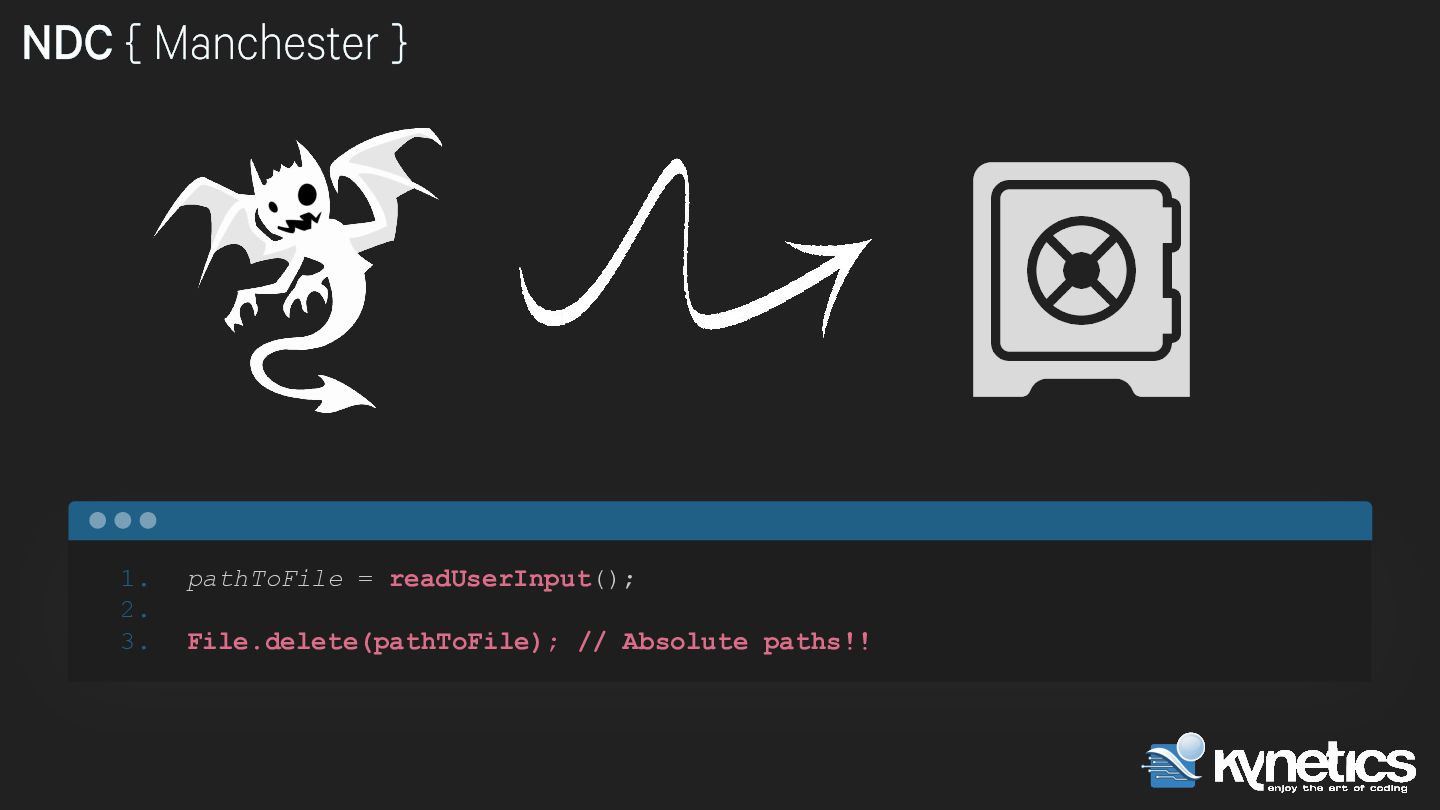
Task: Click line number 2 in code
Action: click(x=134, y=610)
